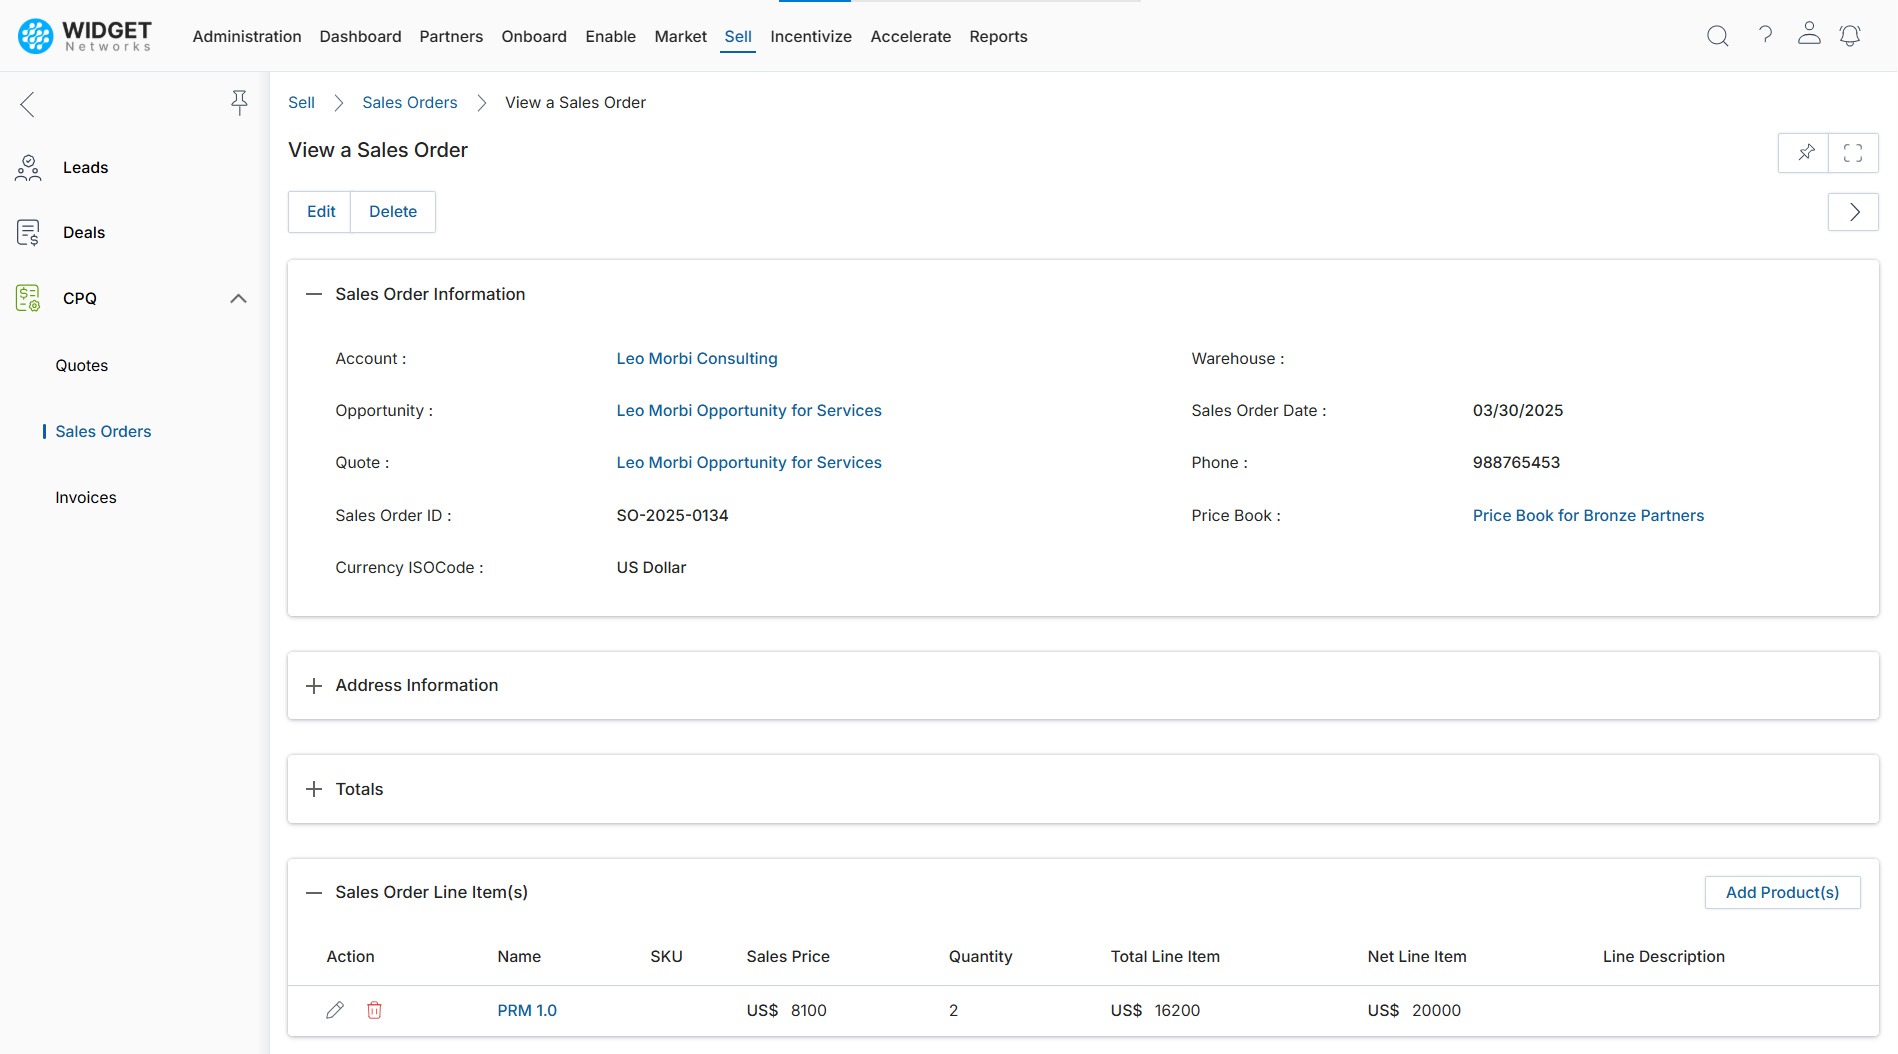Click the Add Product(s) button
Viewport: 1898px width, 1054px height.
click(x=1782, y=892)
